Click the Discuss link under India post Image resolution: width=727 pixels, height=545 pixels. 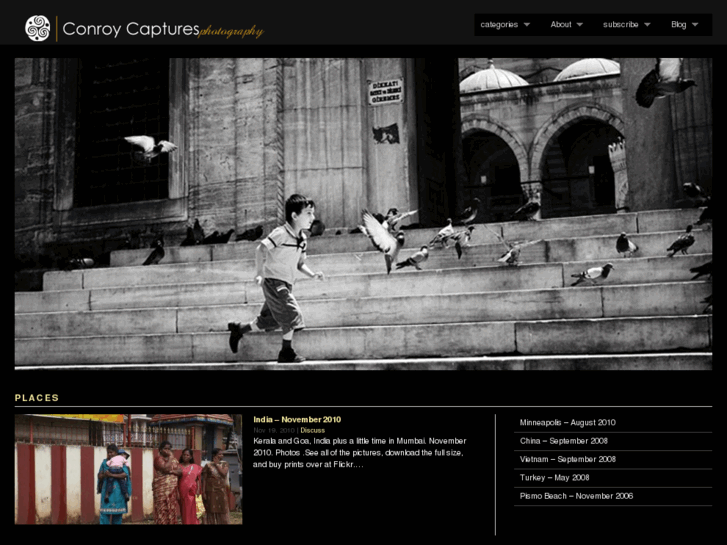point(312,430)
